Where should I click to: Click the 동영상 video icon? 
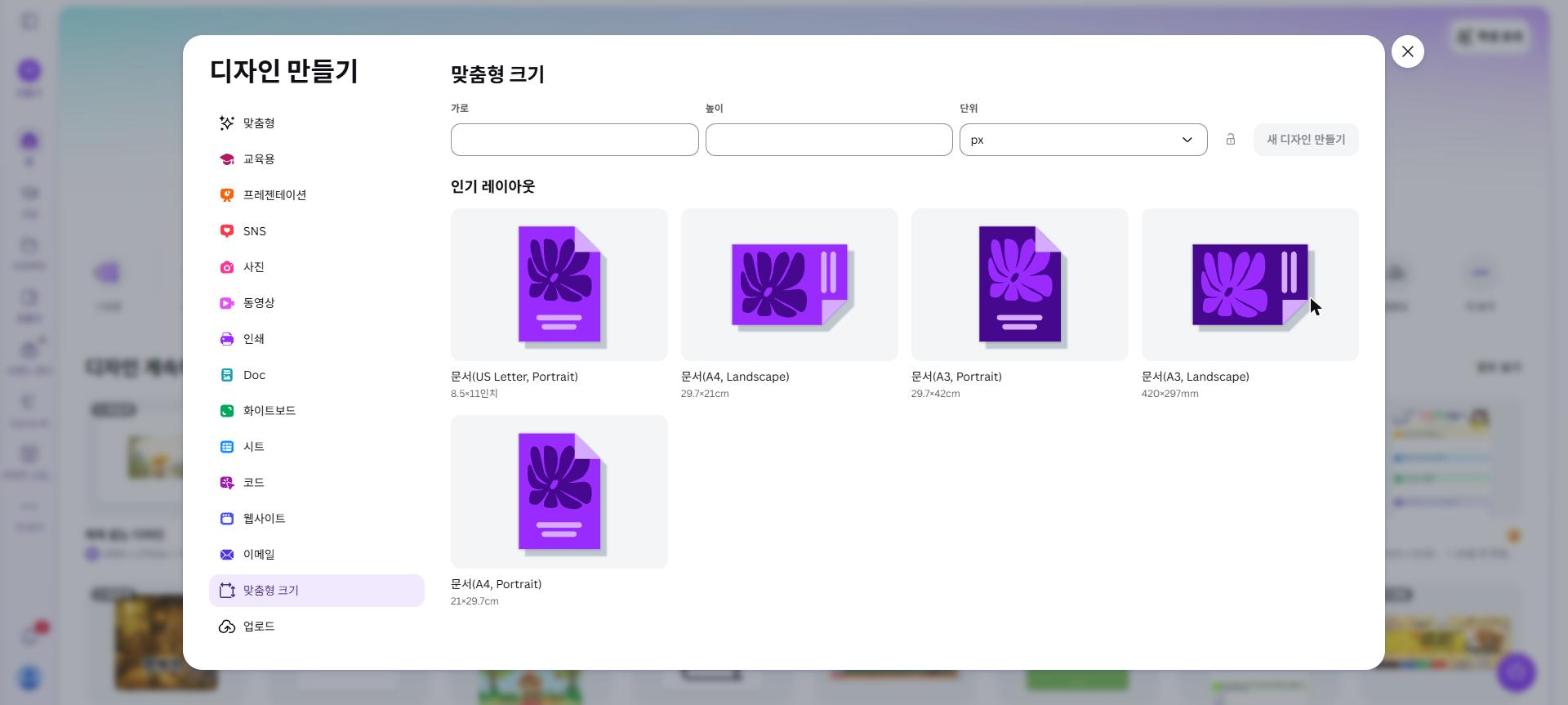pos(227,303)
